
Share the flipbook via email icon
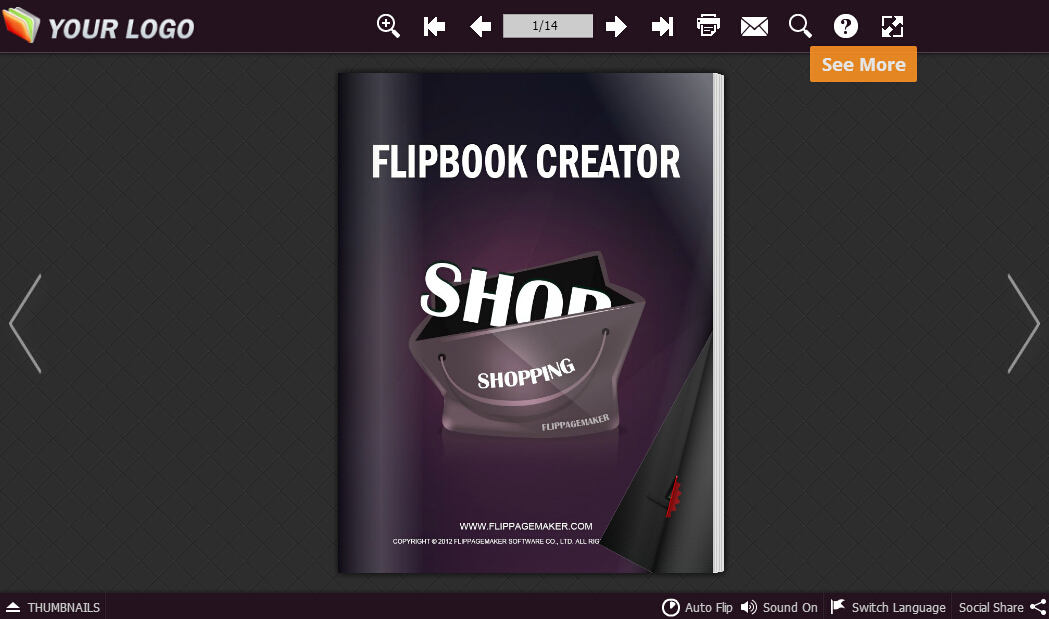pos(754,27)
